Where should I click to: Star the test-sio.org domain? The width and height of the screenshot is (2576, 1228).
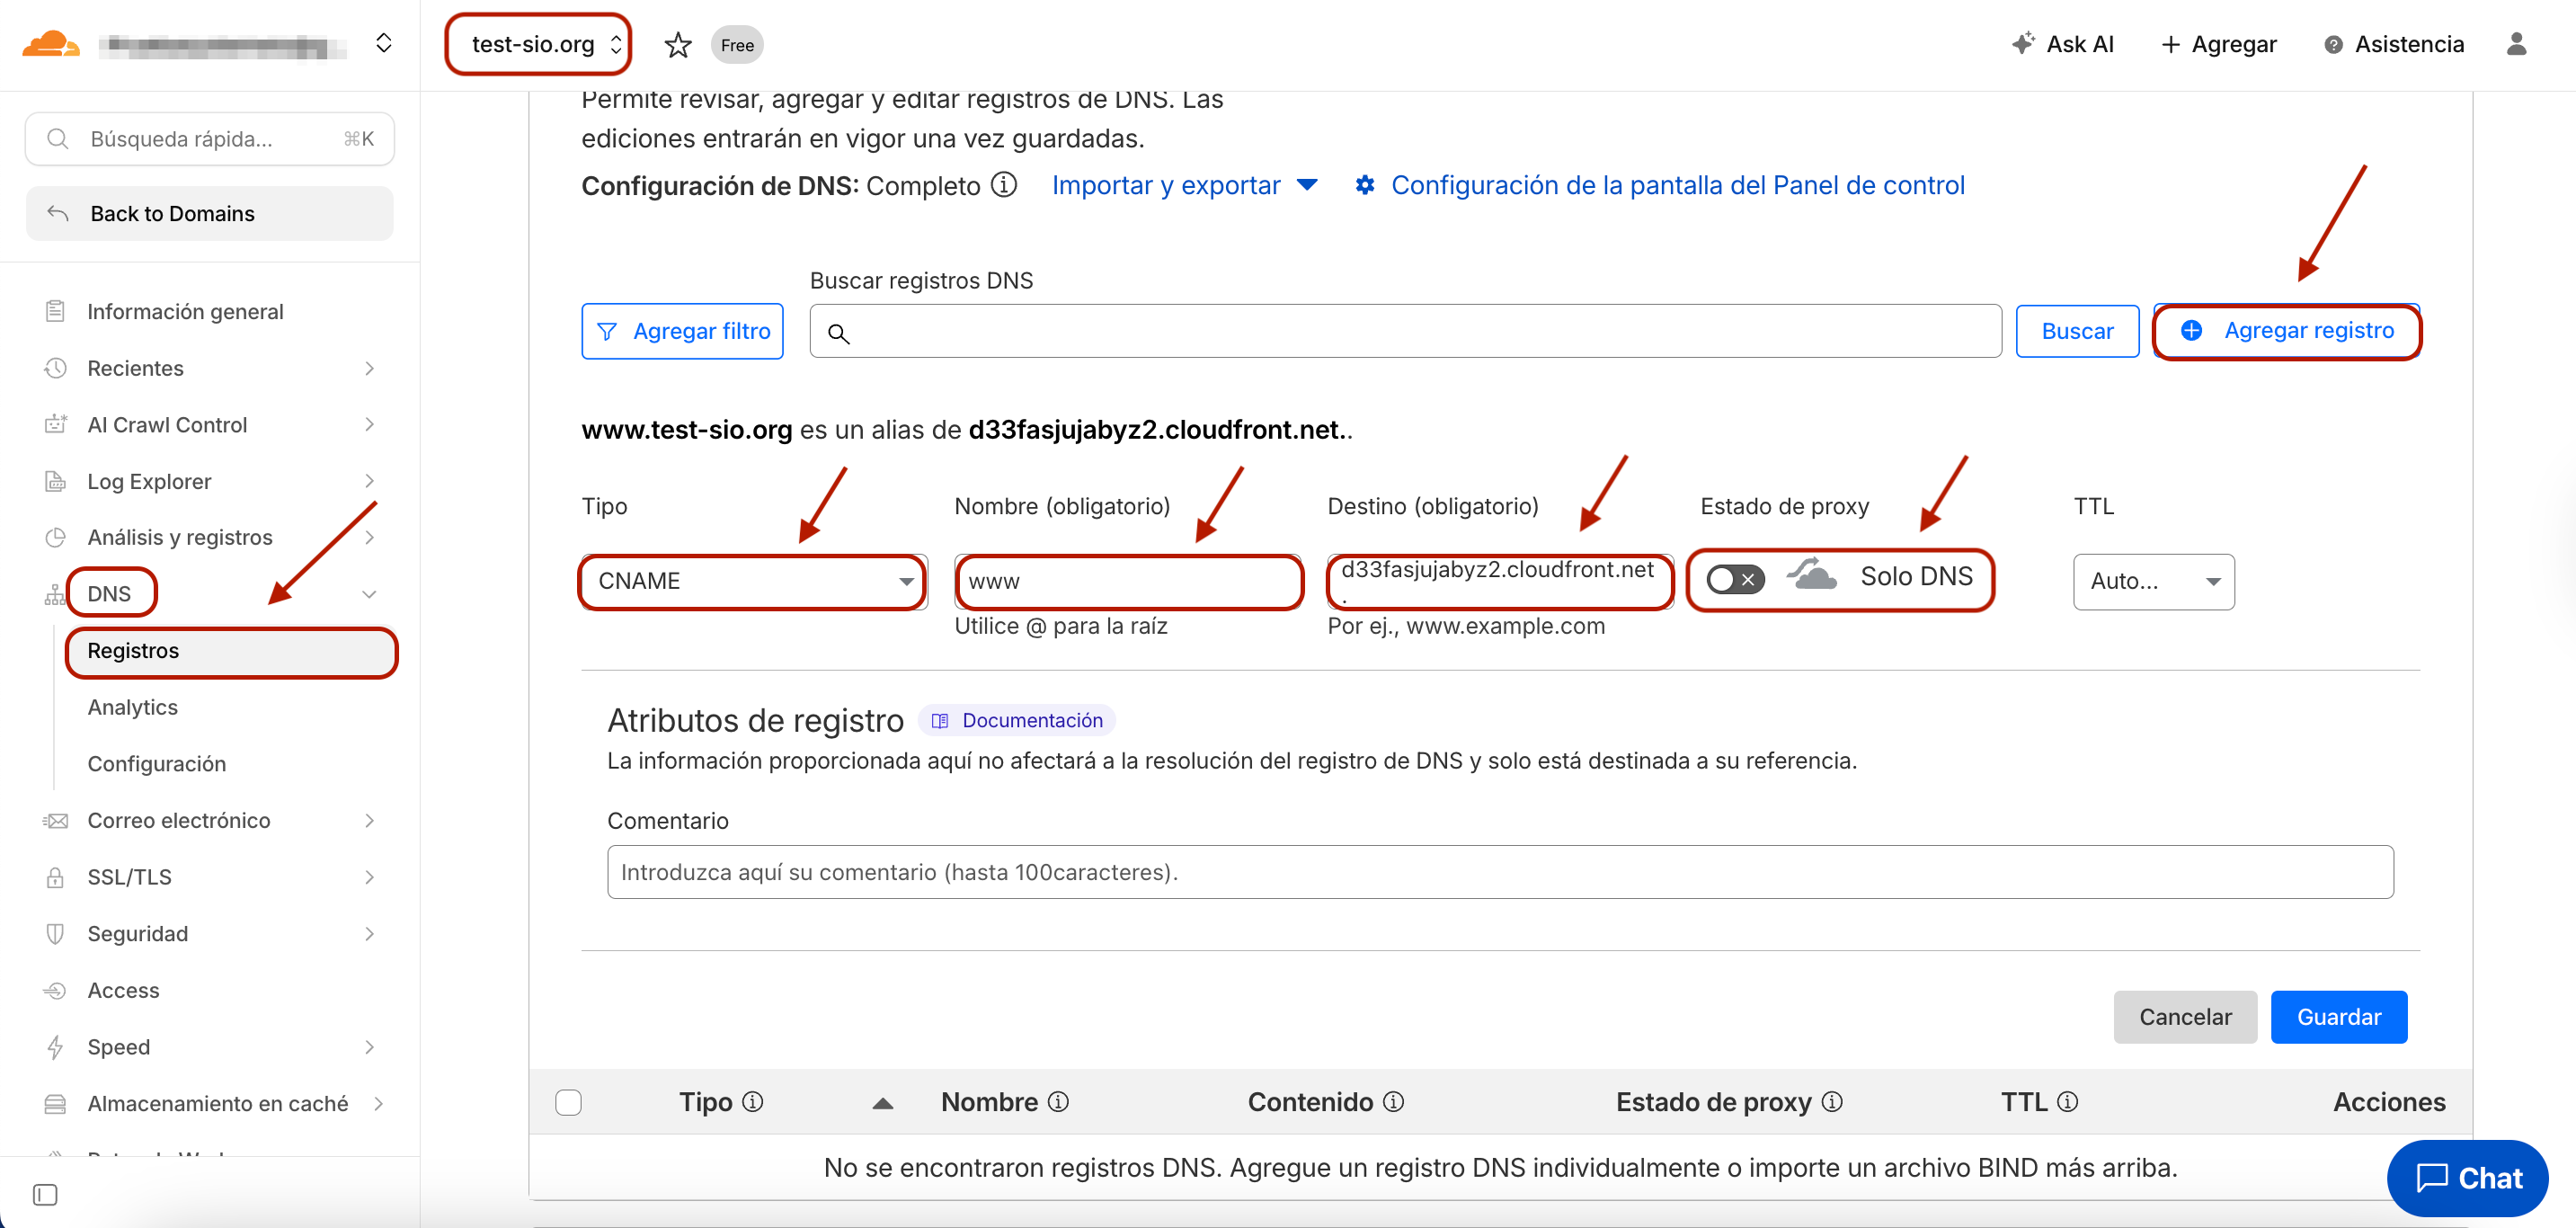(677, 45)
